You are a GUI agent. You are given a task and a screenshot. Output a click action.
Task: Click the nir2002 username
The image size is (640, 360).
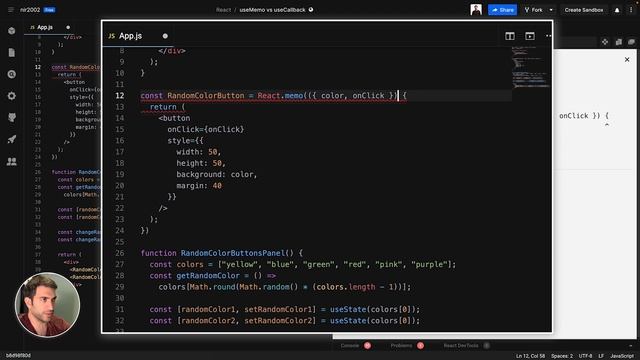[x=30, y=10]
